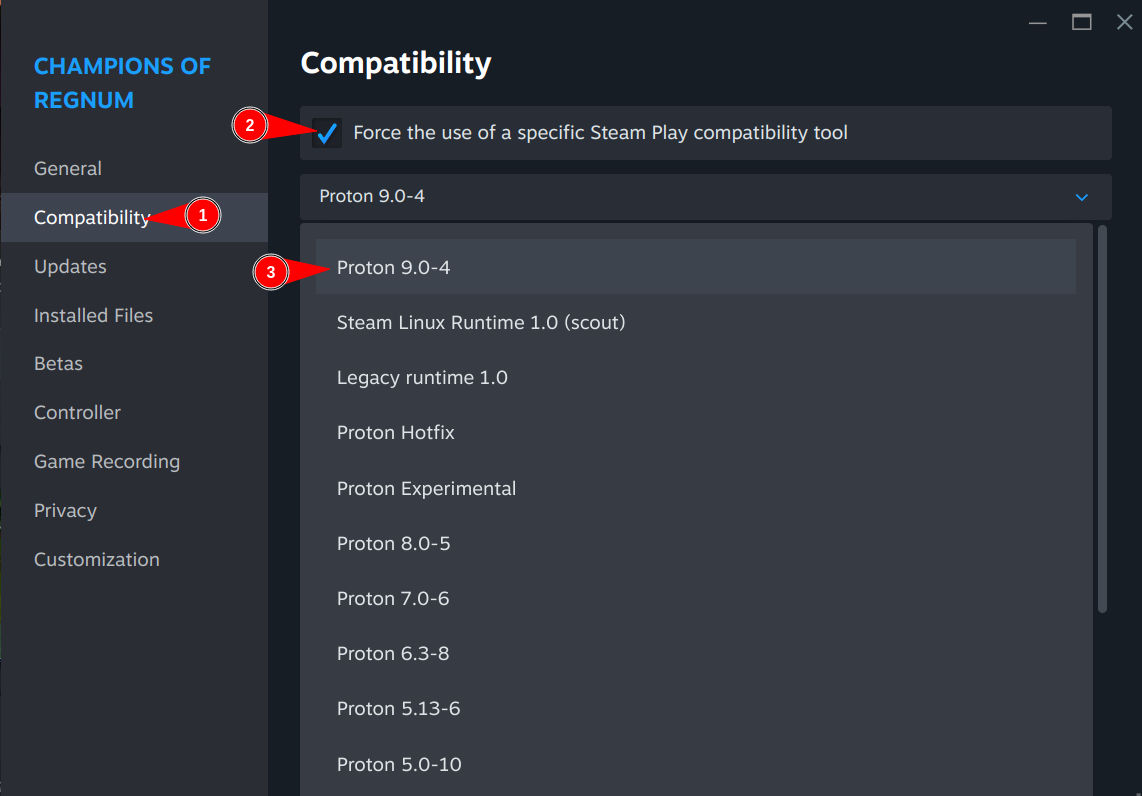Select Proton 6.3-8 version
The image size is (1142, 796).
393,654
